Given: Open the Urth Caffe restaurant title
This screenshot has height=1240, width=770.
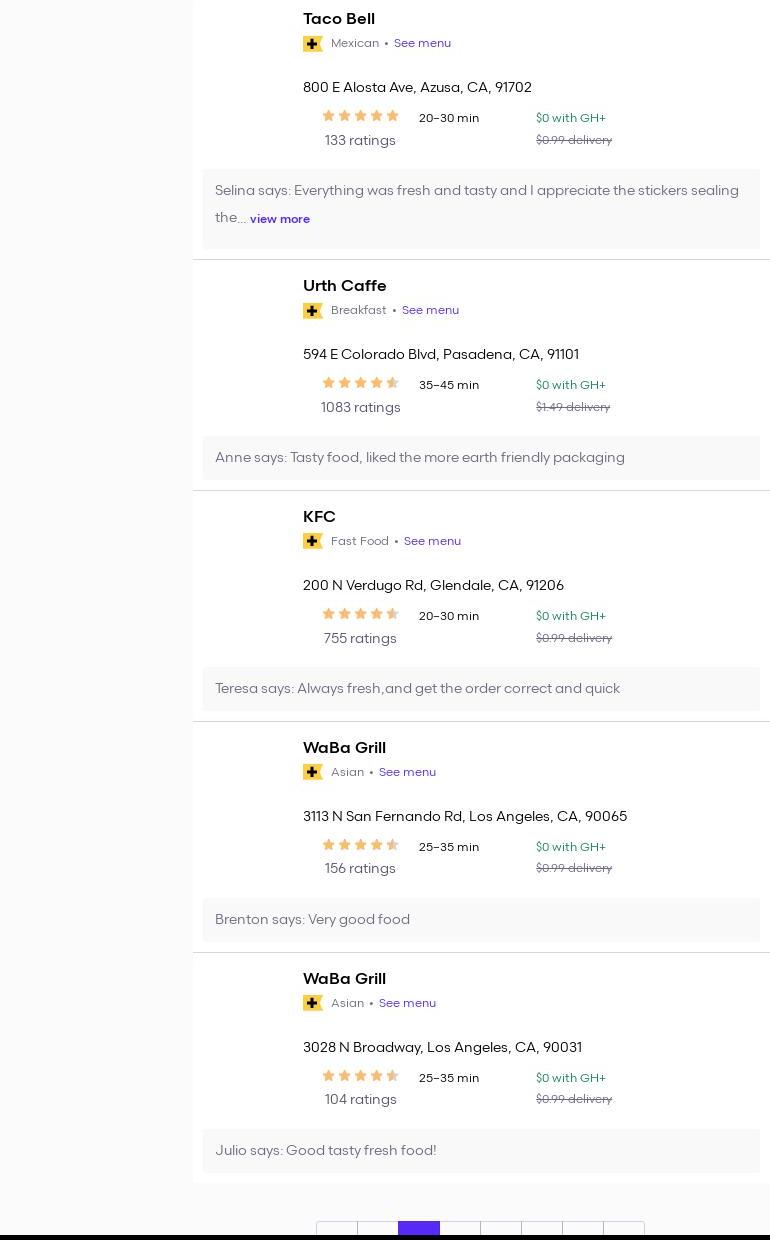Looking at the screenshot, I should point(344,286).
